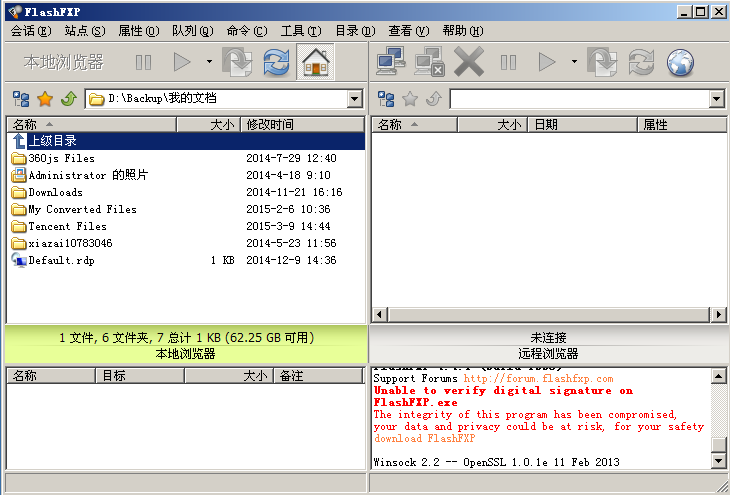Click remote pane folder tree icon
The width and height of the screenshot is (730, 495).
coord(386,99)
